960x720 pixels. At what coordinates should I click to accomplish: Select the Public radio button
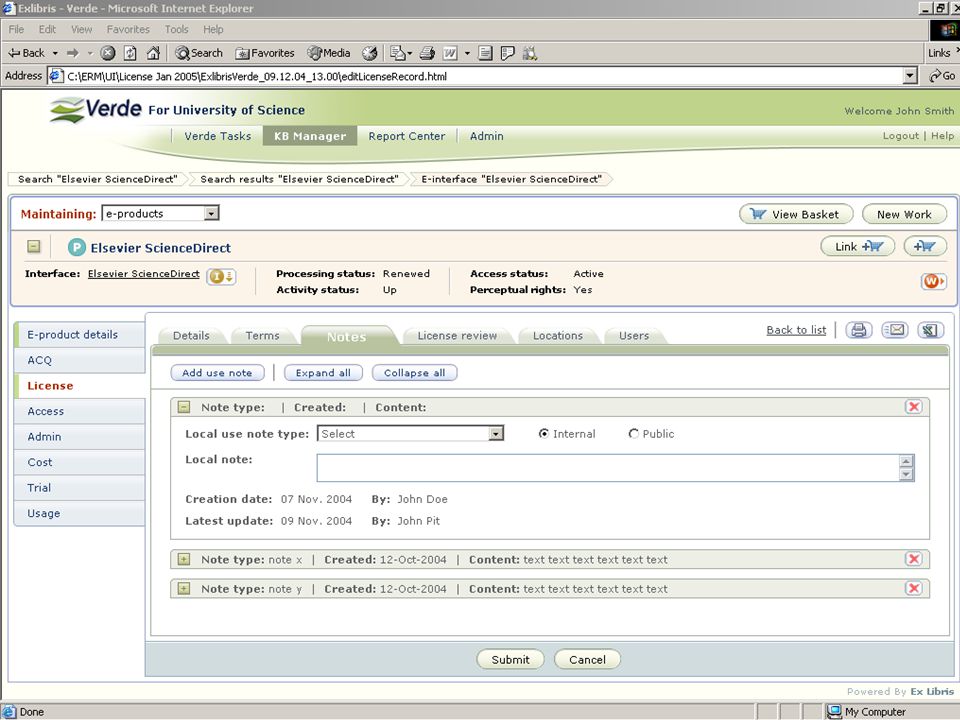pyautogui.click(x=634, y=433)
